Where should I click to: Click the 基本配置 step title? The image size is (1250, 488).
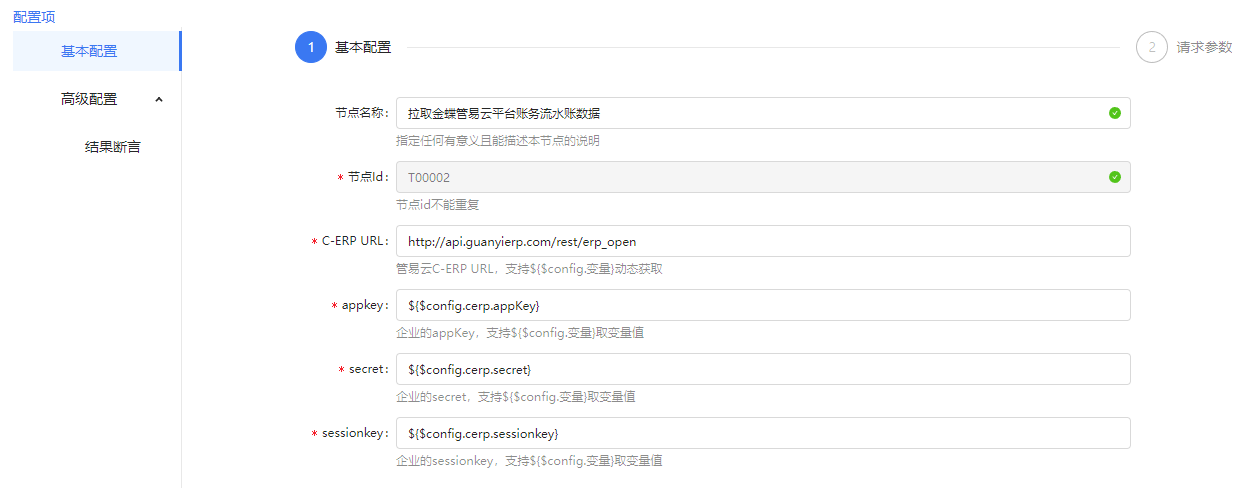click(x=363, y=47)
